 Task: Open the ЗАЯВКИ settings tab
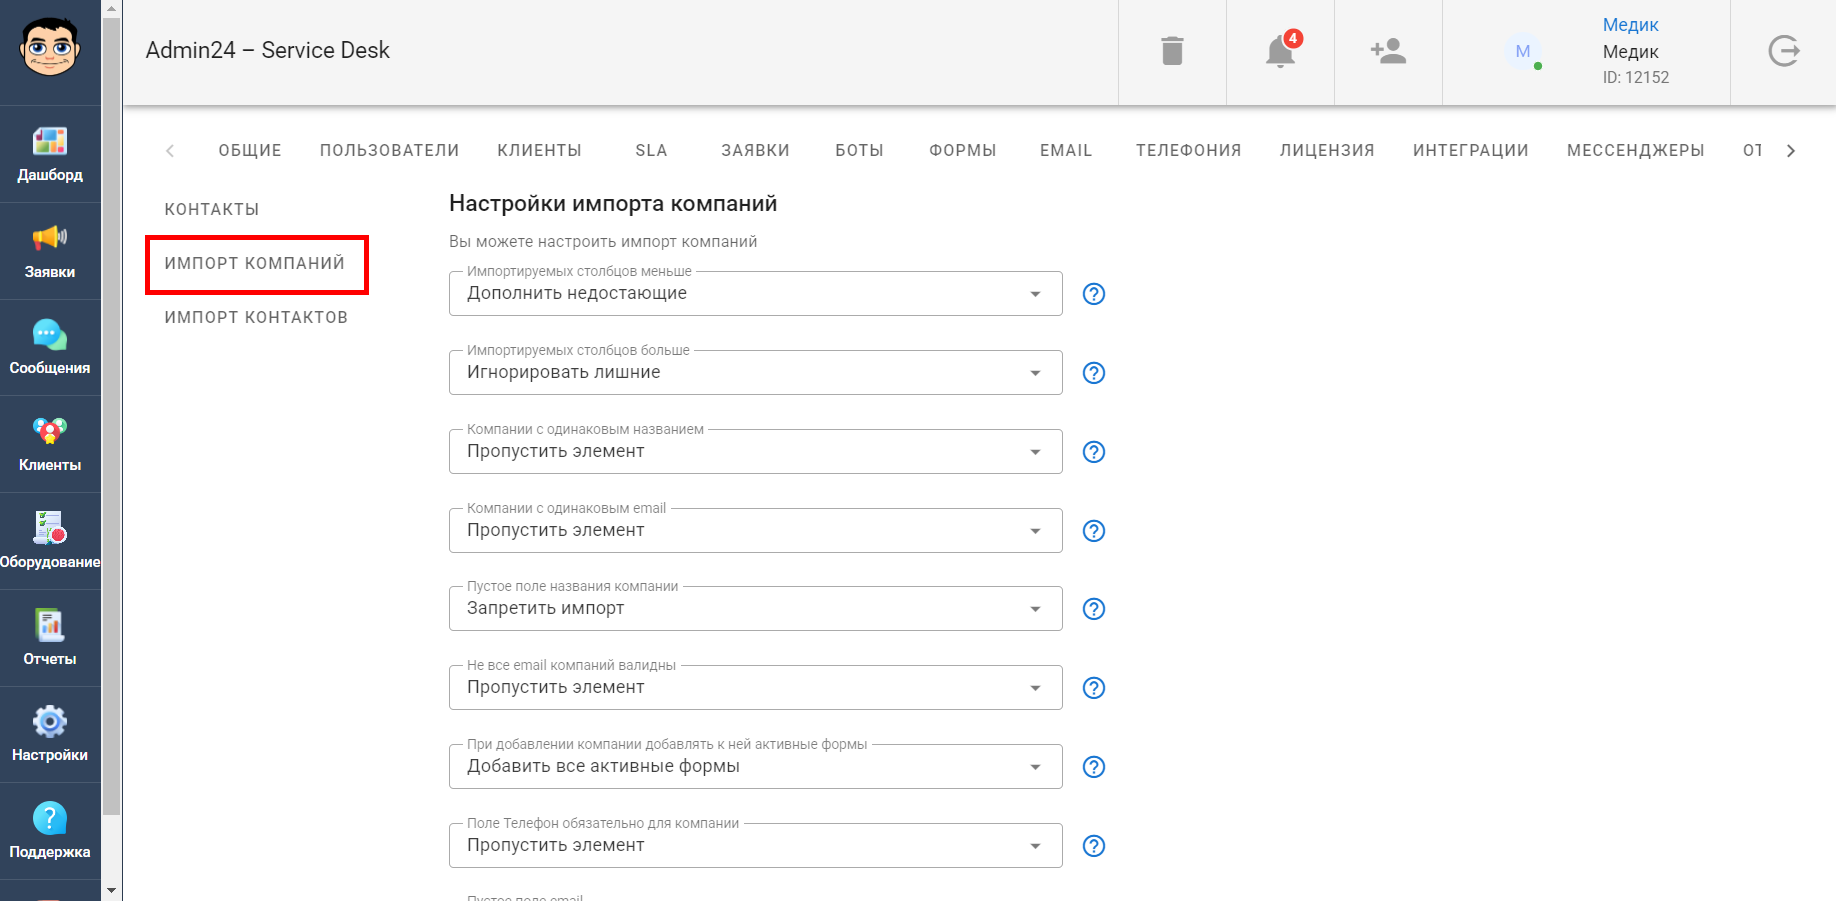pos(755,151)
